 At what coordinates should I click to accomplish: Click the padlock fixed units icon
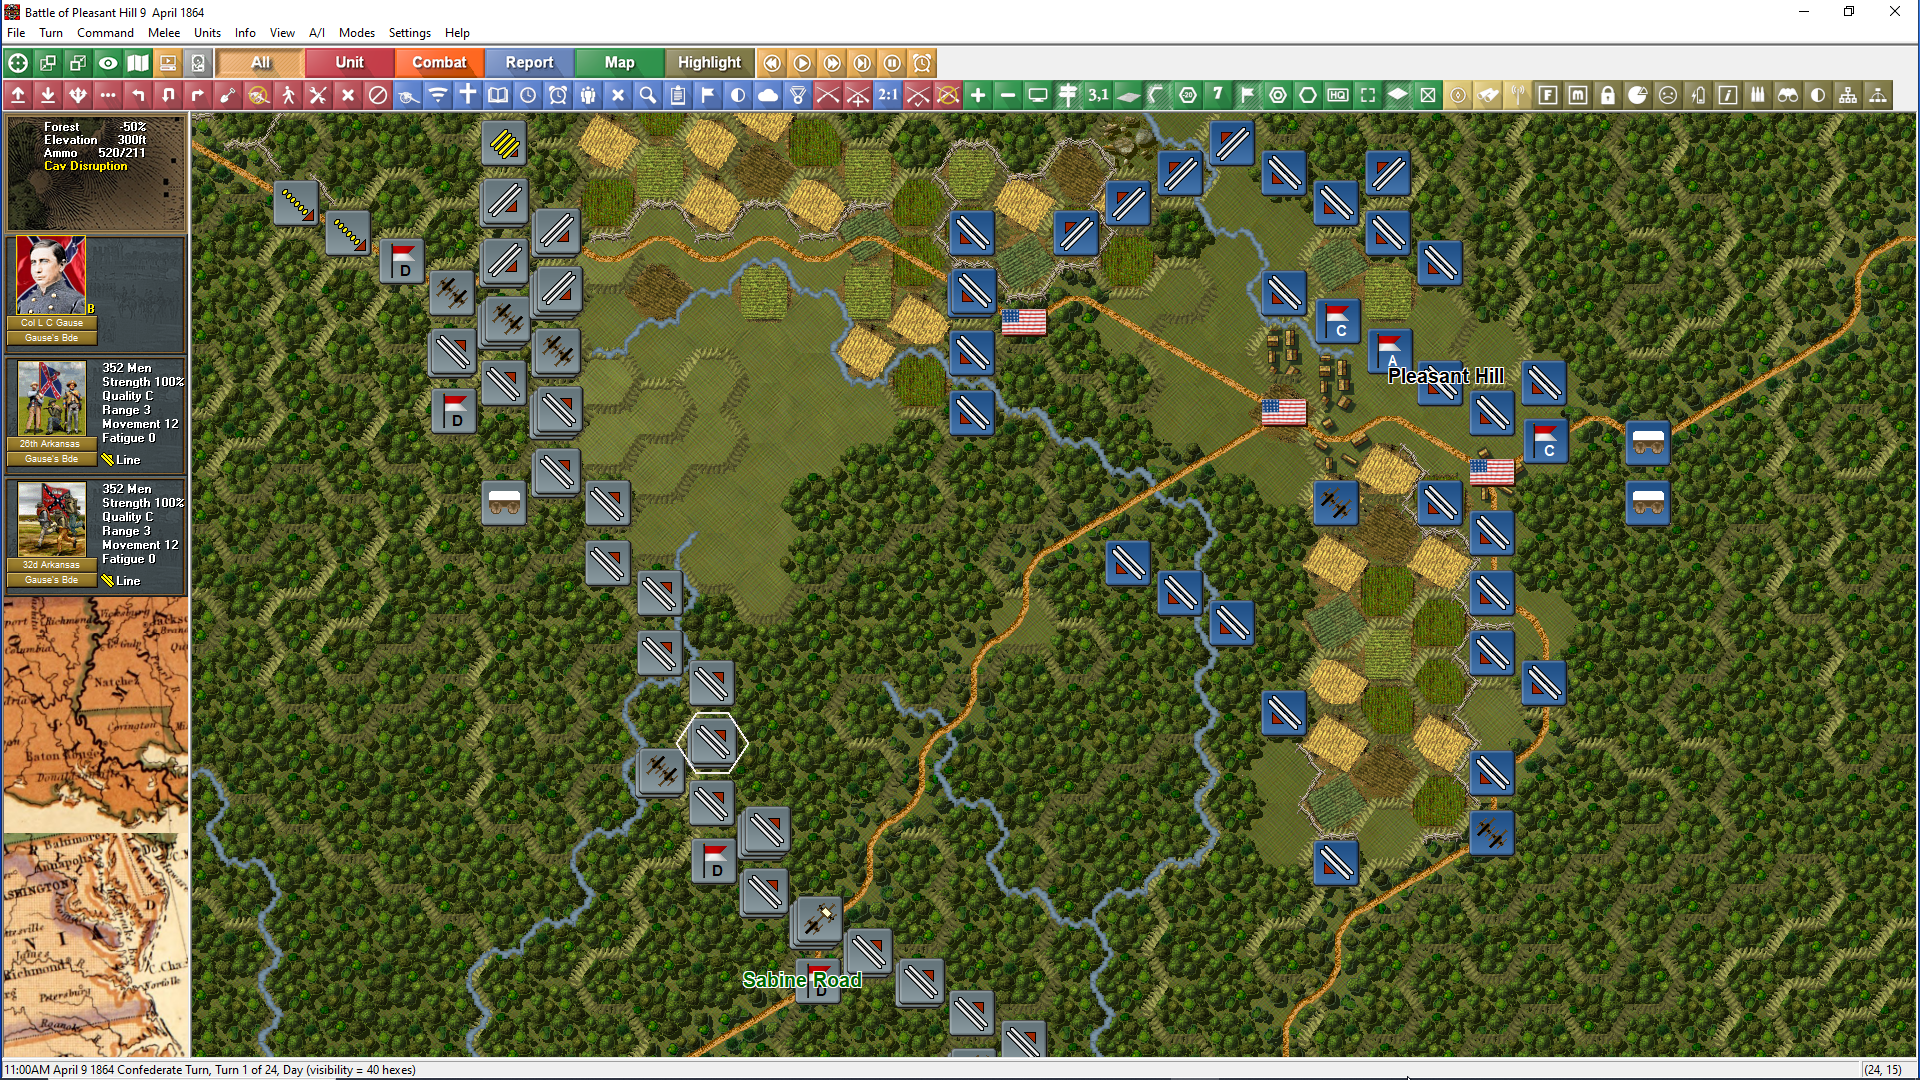[1608, 95]
